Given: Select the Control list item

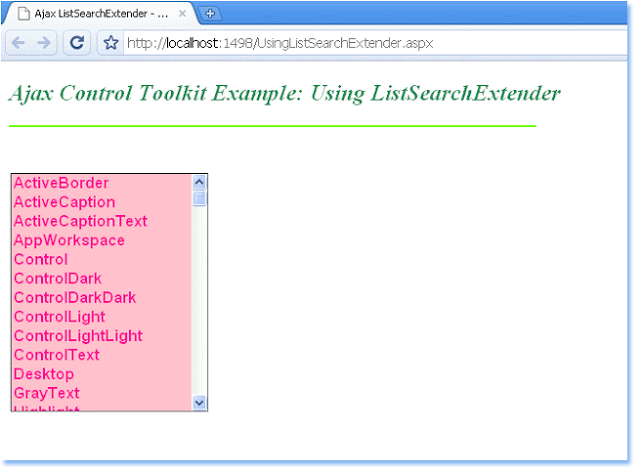Looking at the screenshot, I should tap(102, 259).
